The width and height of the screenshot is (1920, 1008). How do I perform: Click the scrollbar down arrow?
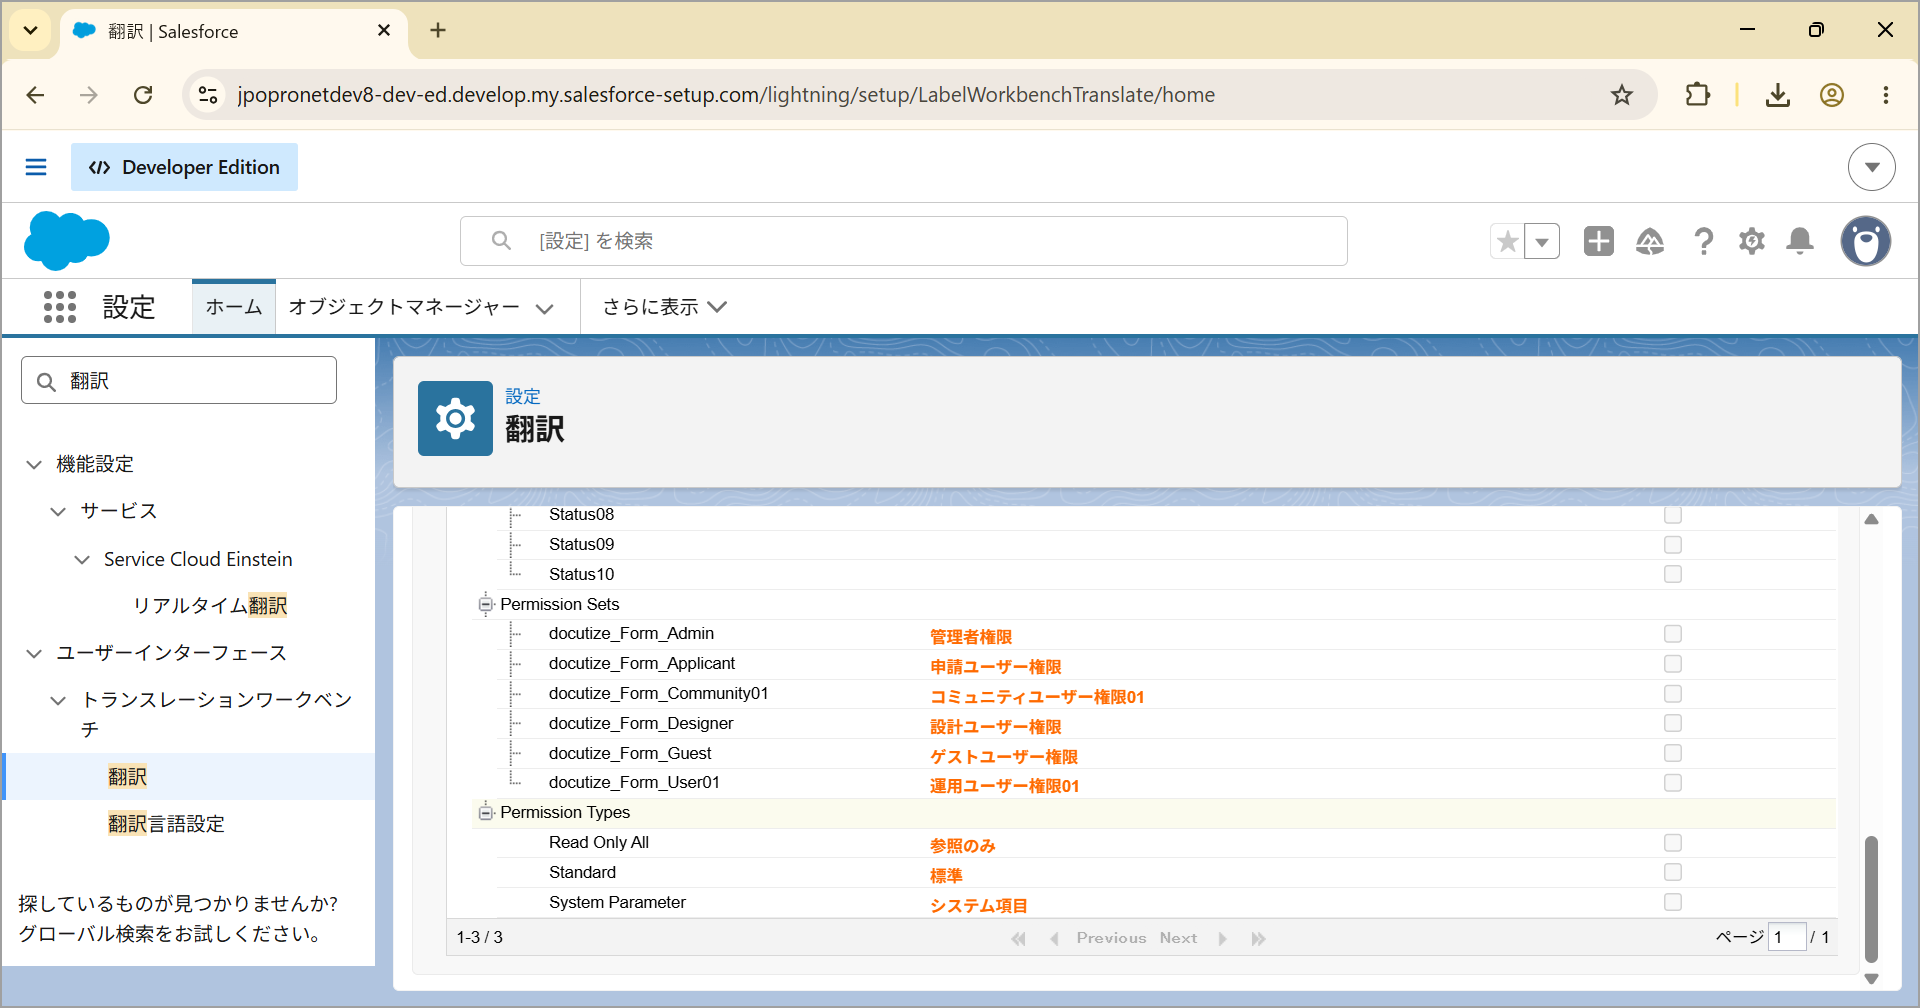point(1872,979)
